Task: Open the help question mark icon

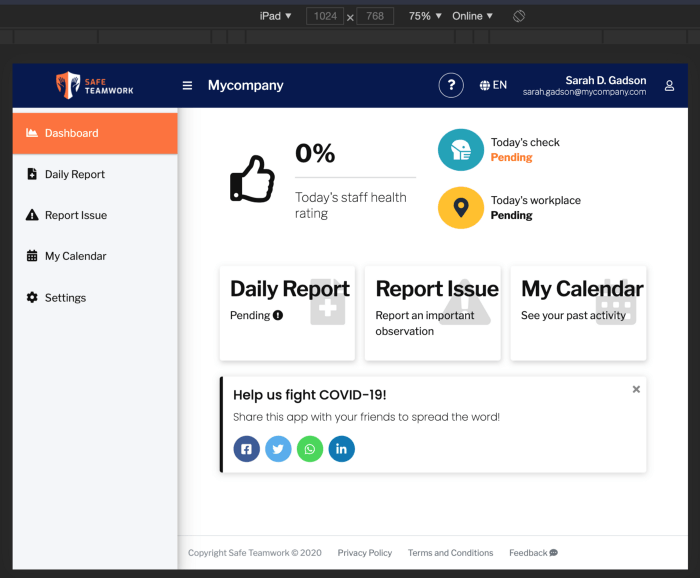Action: click(451, 86)
